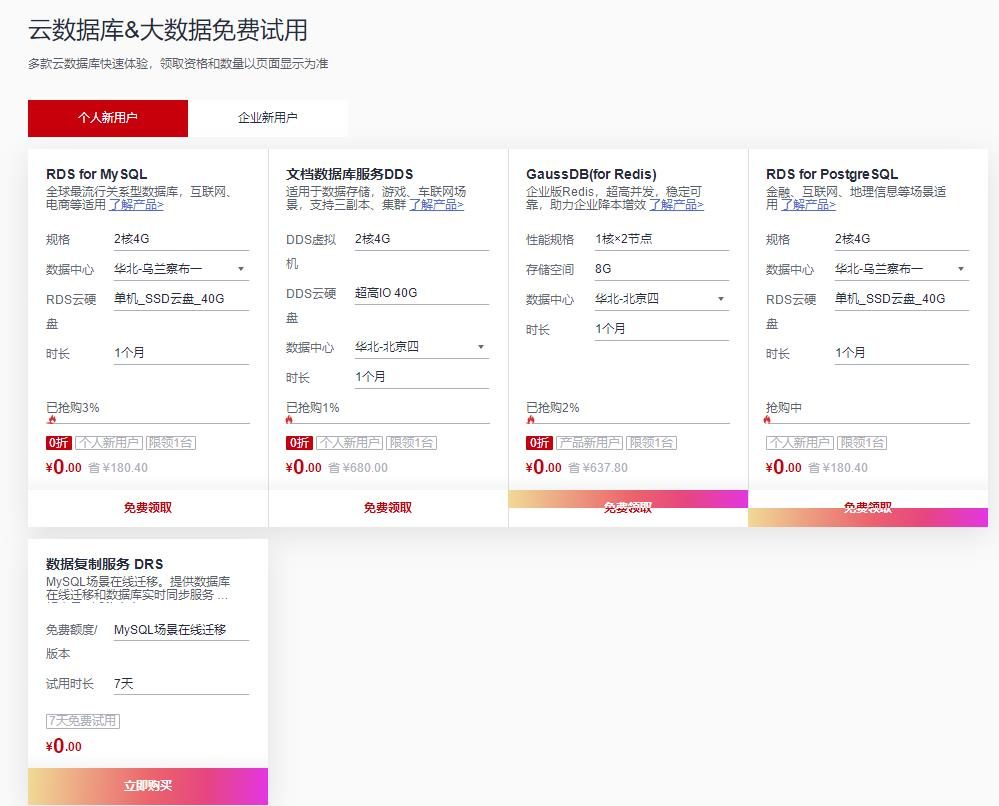Click 规格 field 2核4G in RDS for PostgreSQL card

902,240
